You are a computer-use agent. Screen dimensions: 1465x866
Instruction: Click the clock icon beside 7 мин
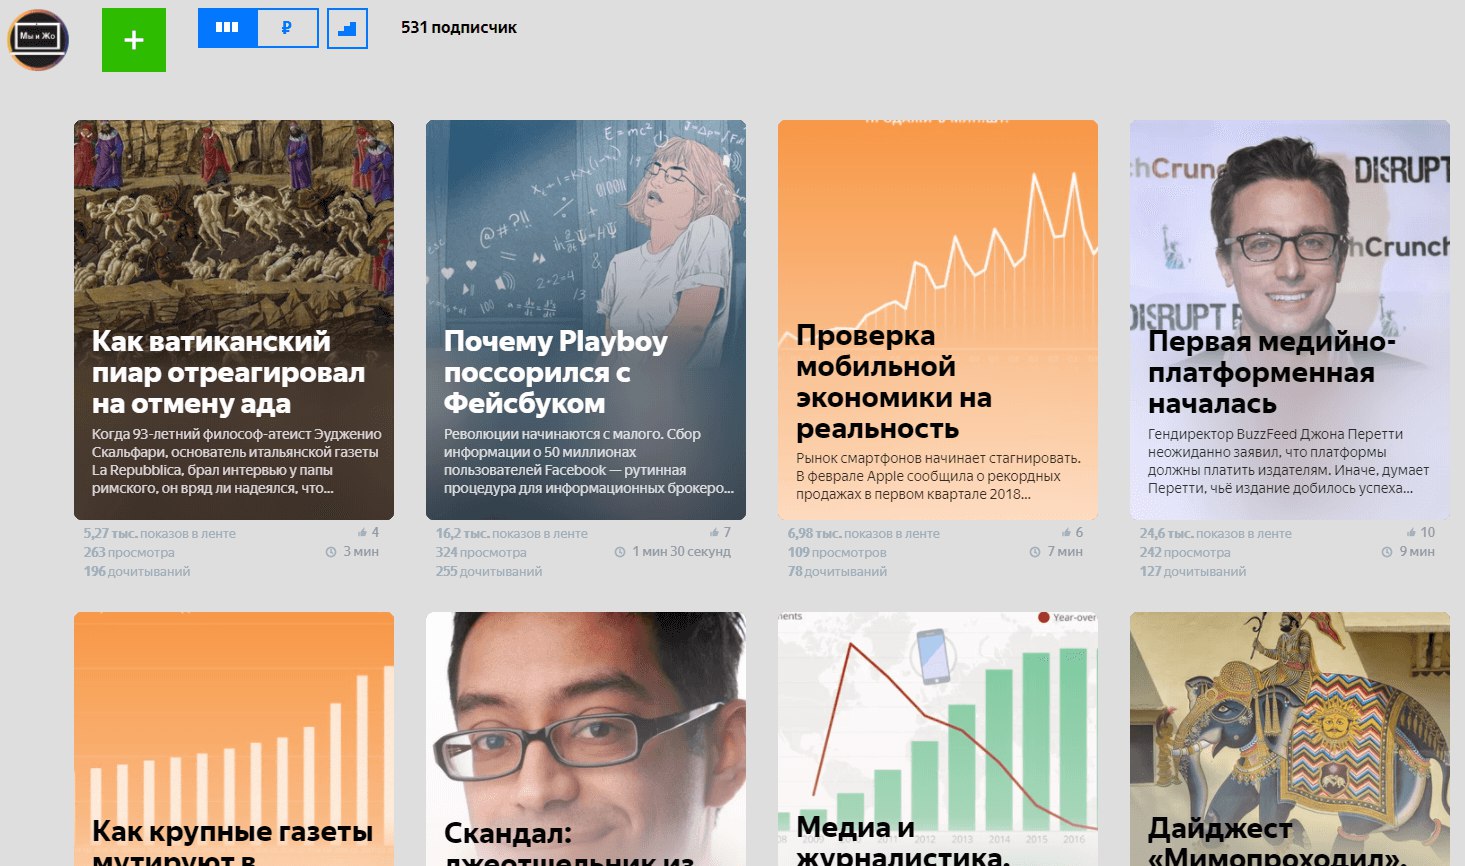1035,552
